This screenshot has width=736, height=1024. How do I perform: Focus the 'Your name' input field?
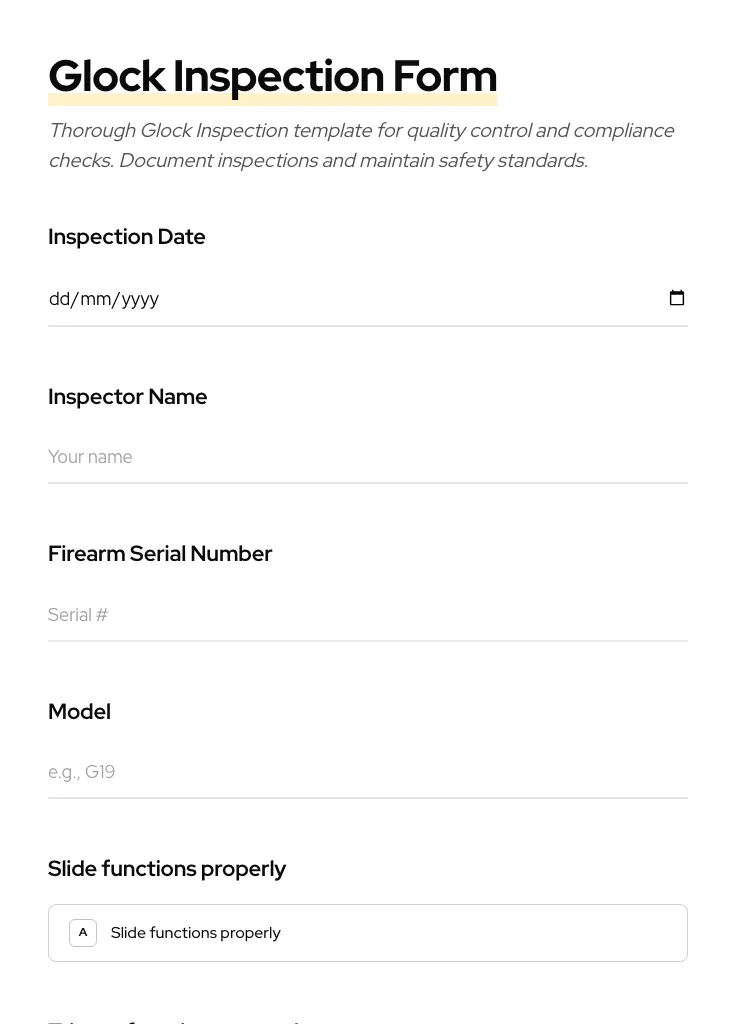coord(367,457)
